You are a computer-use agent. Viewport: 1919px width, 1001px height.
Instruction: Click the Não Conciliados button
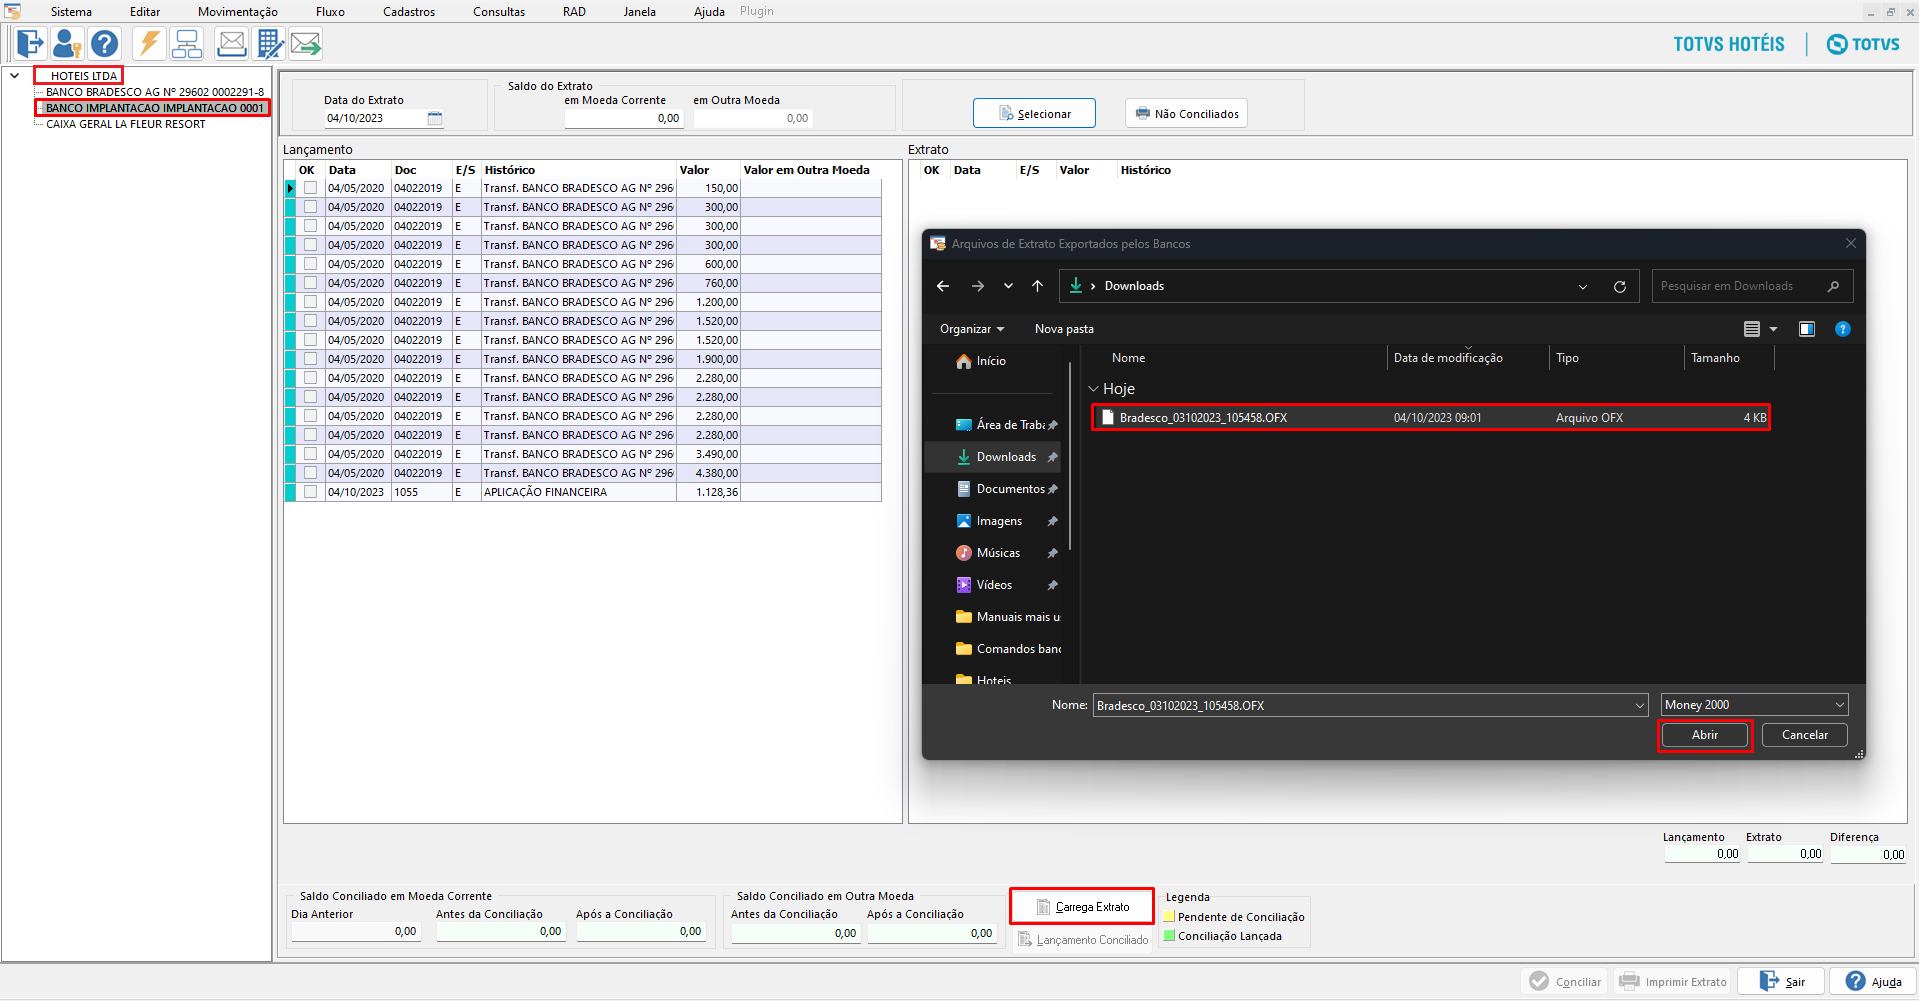point(1187,114)
